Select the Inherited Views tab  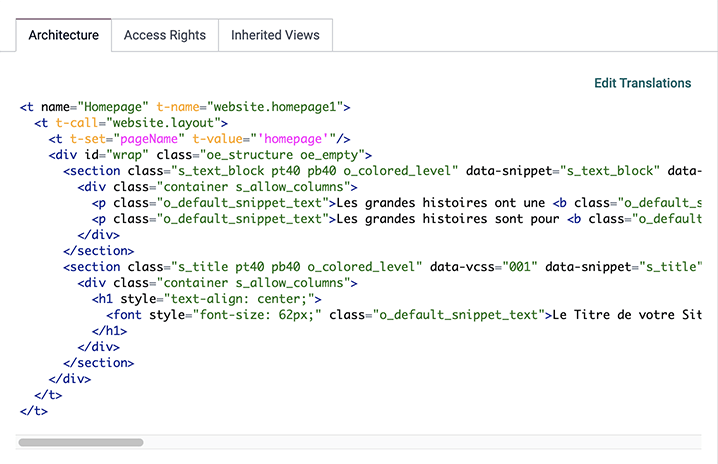[x=275, y=35]
